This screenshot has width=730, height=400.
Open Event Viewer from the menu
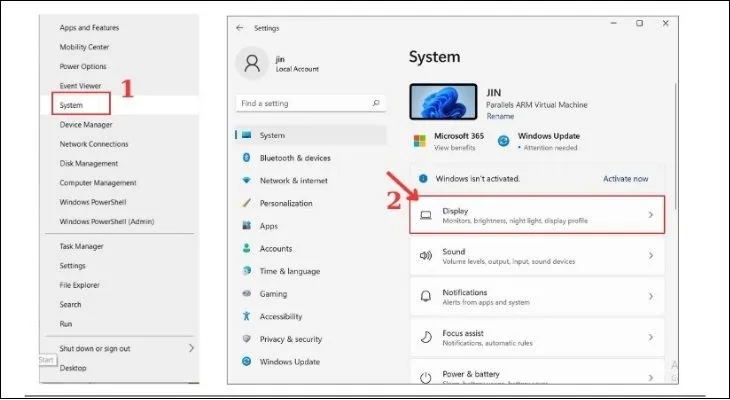click(x=80, y=86)
